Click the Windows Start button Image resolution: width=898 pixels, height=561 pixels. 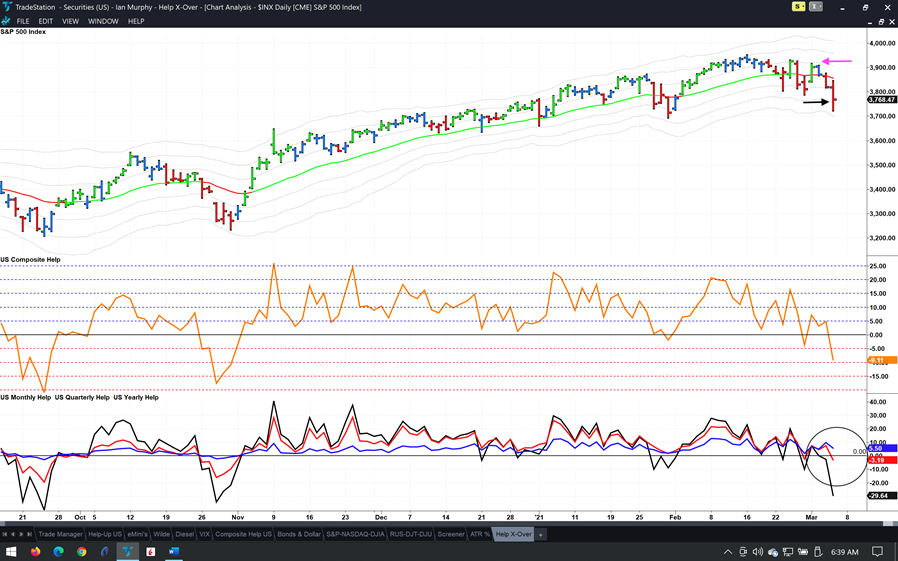[x=11, y=552]
